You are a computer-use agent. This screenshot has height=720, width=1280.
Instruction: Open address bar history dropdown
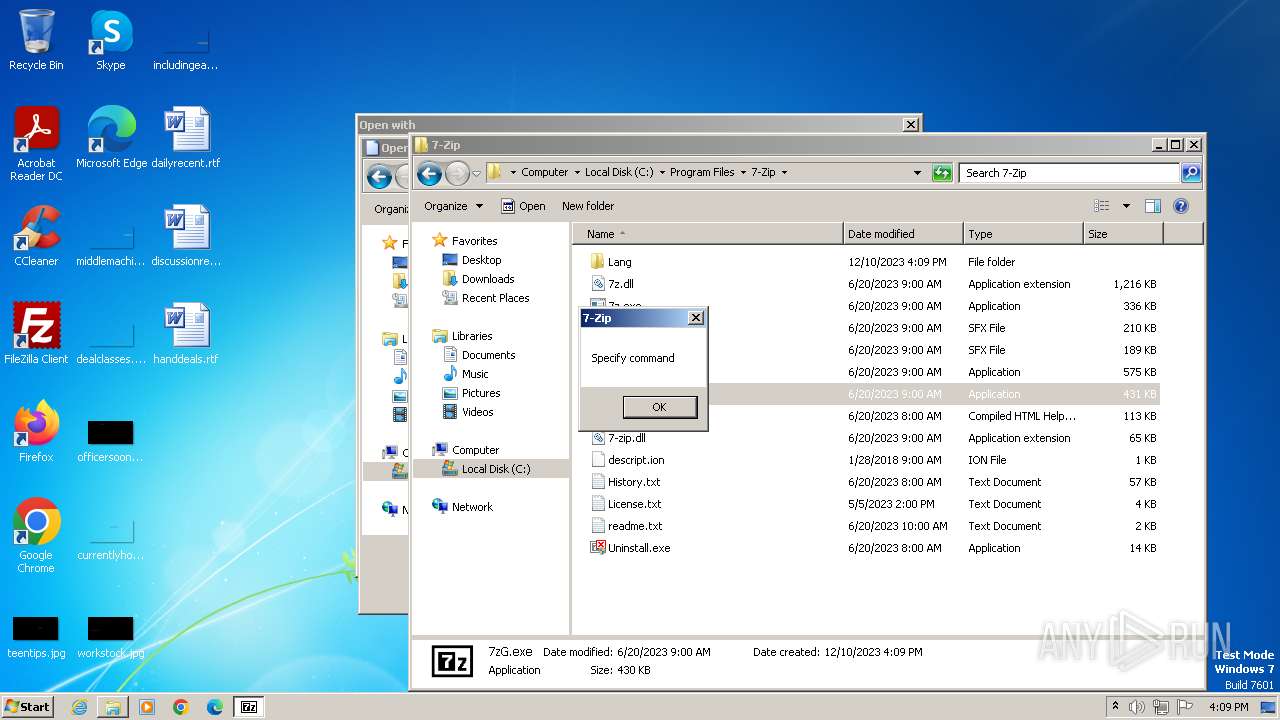pyautogui.click(x=917, y=173)
